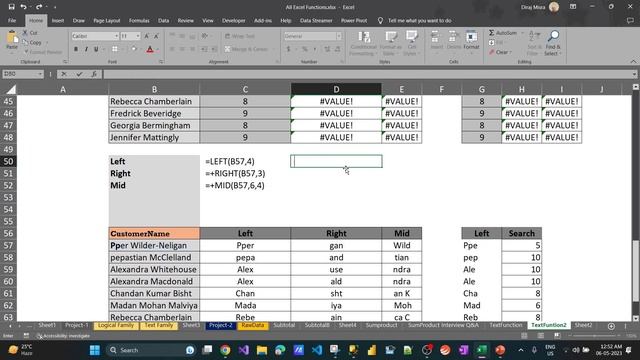Add a new sheet with the plus icon
The image size is (640, 360).
pos(611,326)
